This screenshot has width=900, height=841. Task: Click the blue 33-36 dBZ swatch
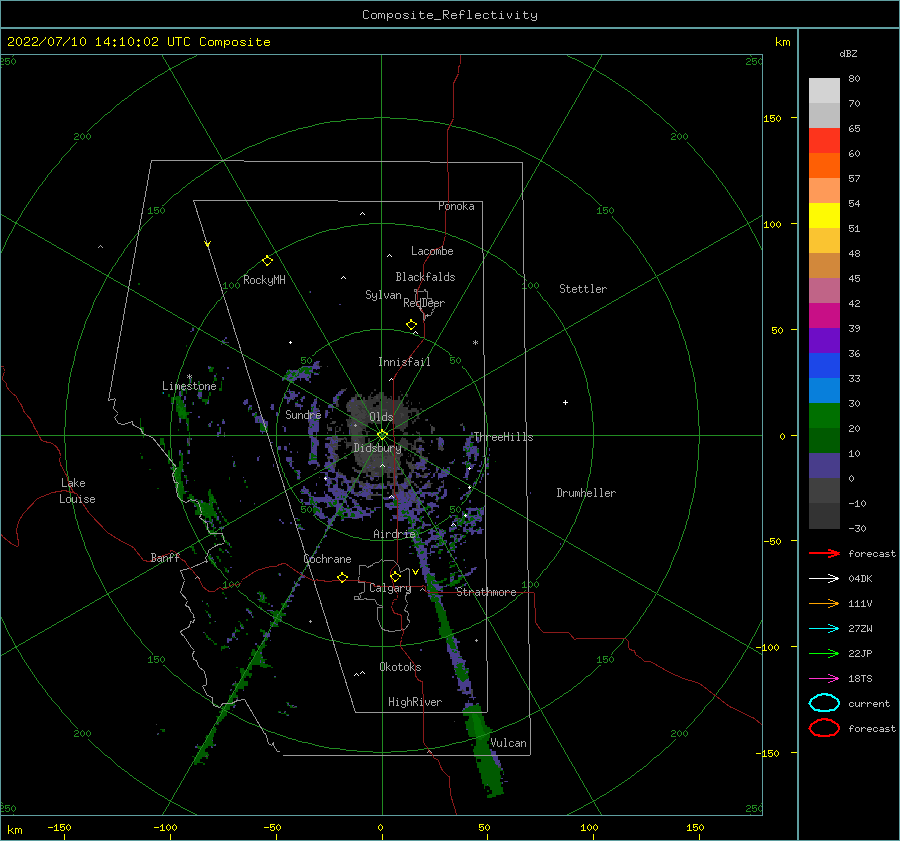tap(824, 365)
